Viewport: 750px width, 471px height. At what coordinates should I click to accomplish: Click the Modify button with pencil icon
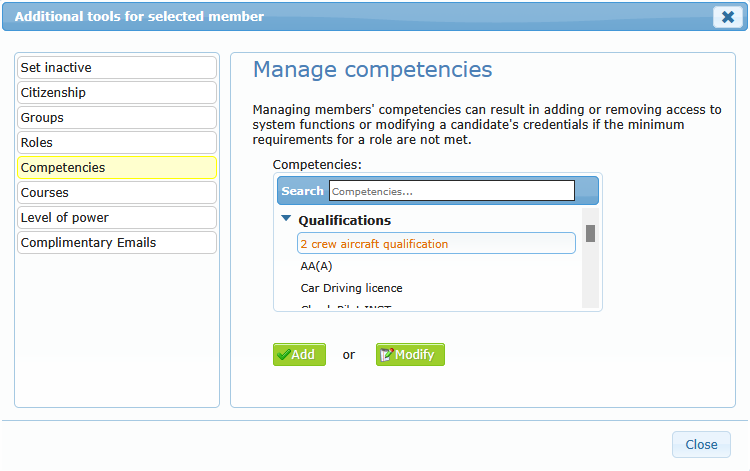coord(410,355)
